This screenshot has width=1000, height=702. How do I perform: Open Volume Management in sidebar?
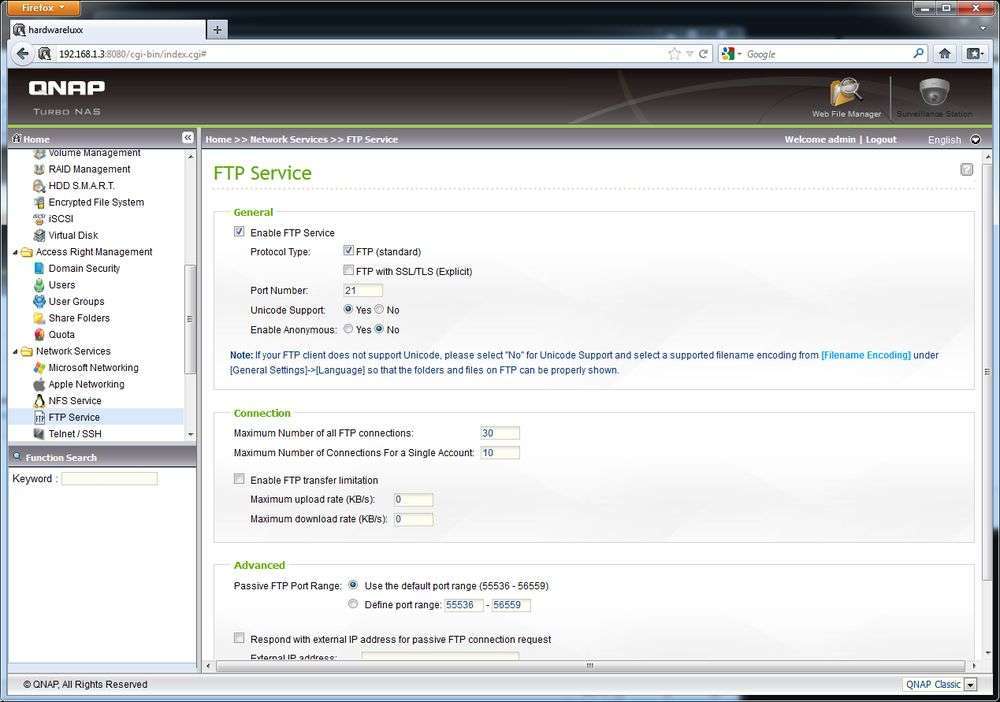94,153
